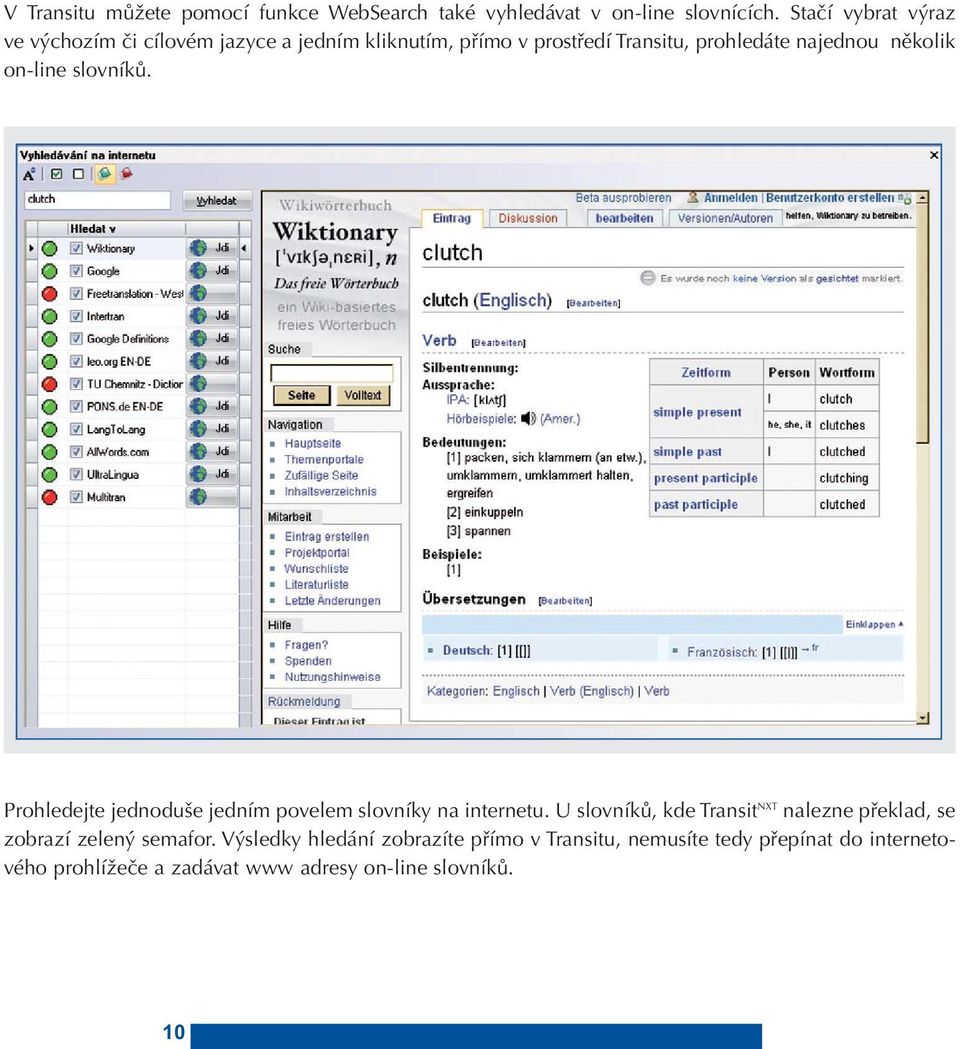Image resolution: width=960 pixels, height=1049 pixels.
Task: Open the Diskussion tab
Action: [x=528, y=218]
